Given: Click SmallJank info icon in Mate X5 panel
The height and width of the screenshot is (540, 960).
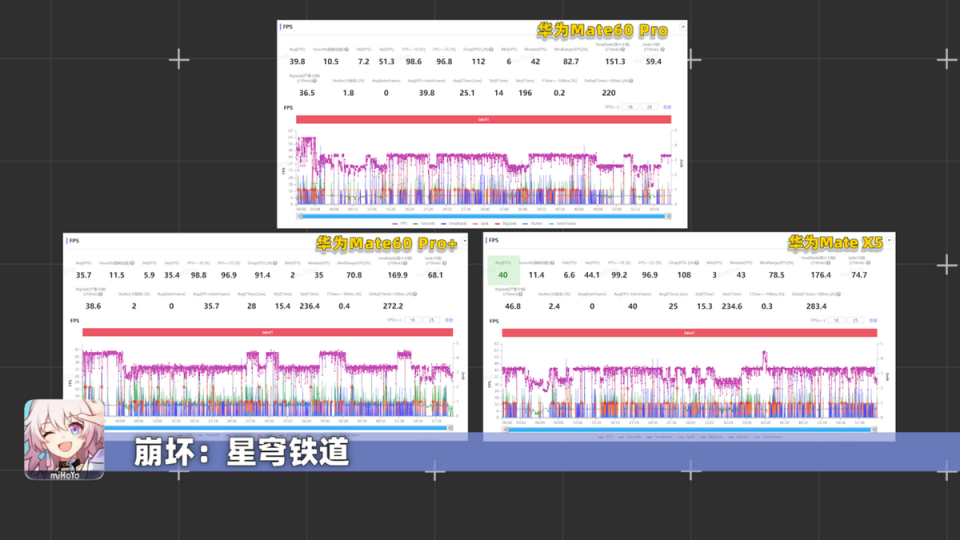Looking at the screenshot, I should click(829, 263).
